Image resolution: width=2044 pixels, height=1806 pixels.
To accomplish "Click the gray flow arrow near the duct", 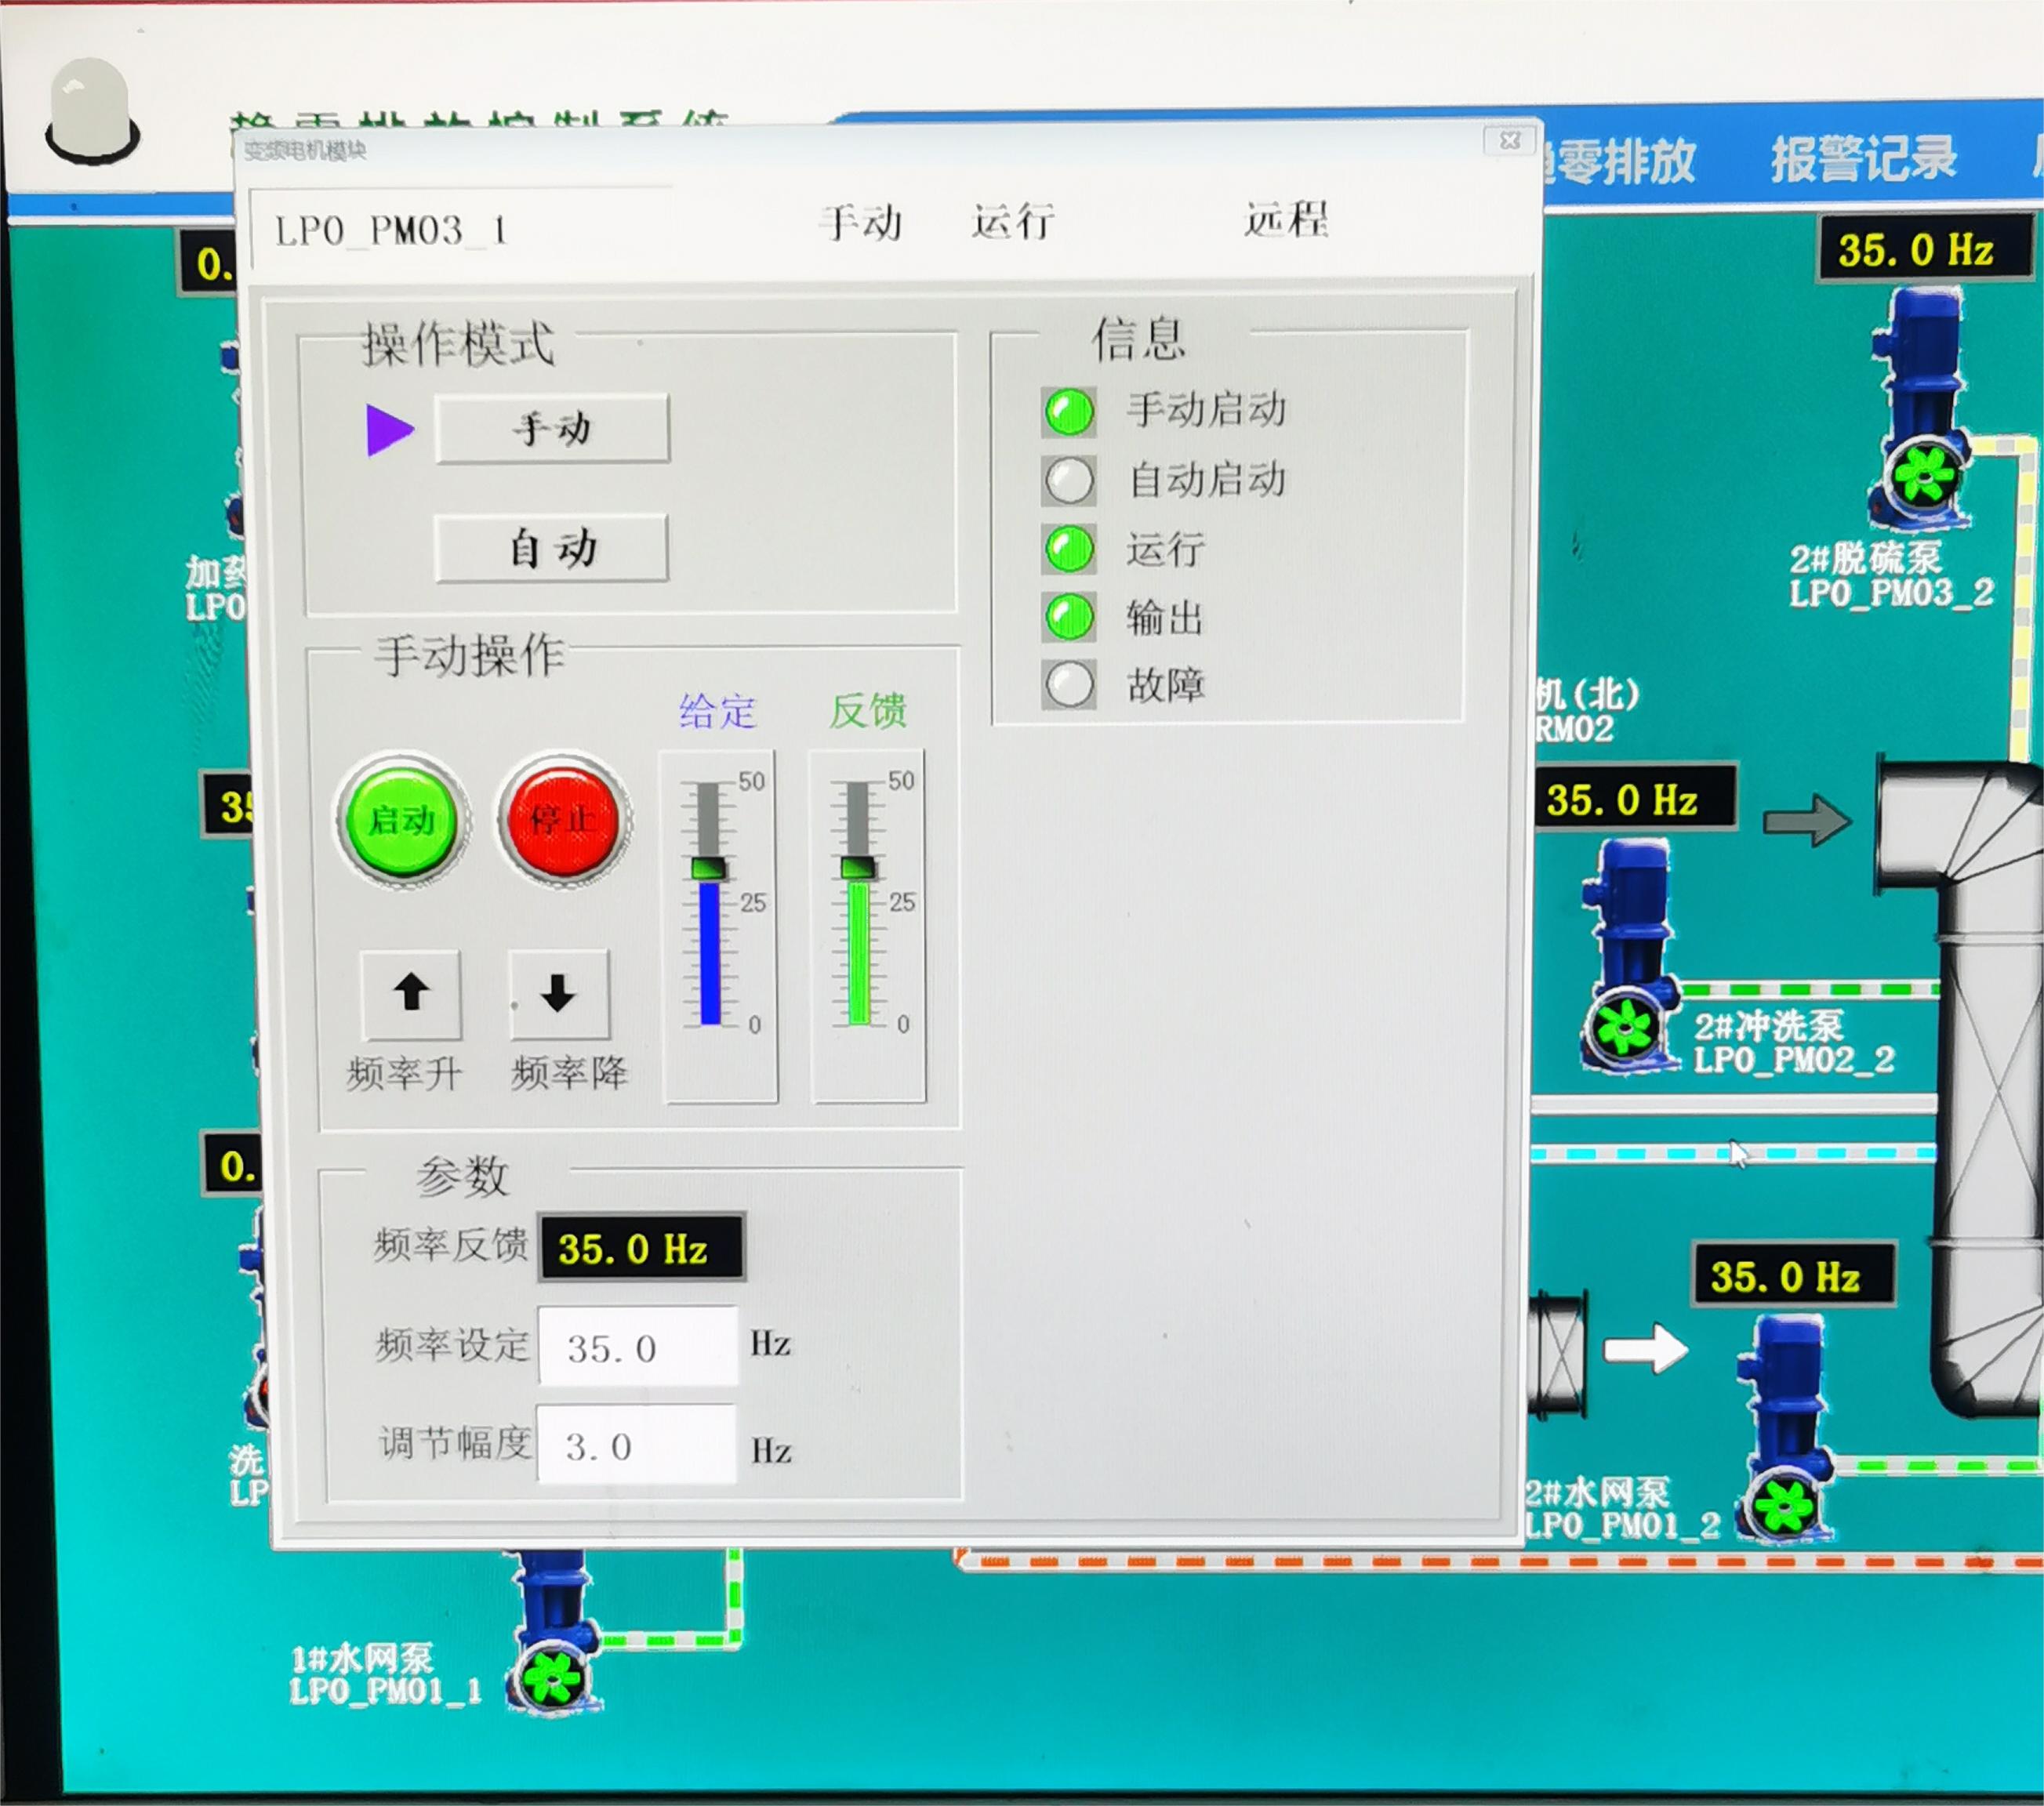I will (x=1806, y=821).
